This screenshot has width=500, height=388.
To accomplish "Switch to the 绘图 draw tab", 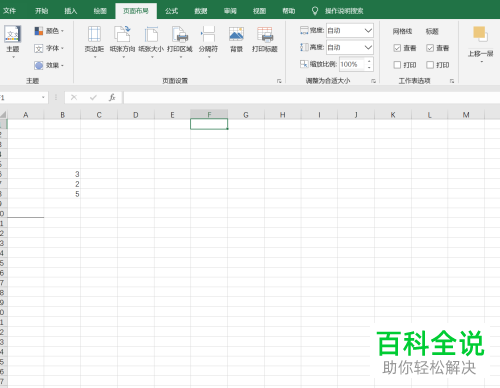I will [100, 11].
